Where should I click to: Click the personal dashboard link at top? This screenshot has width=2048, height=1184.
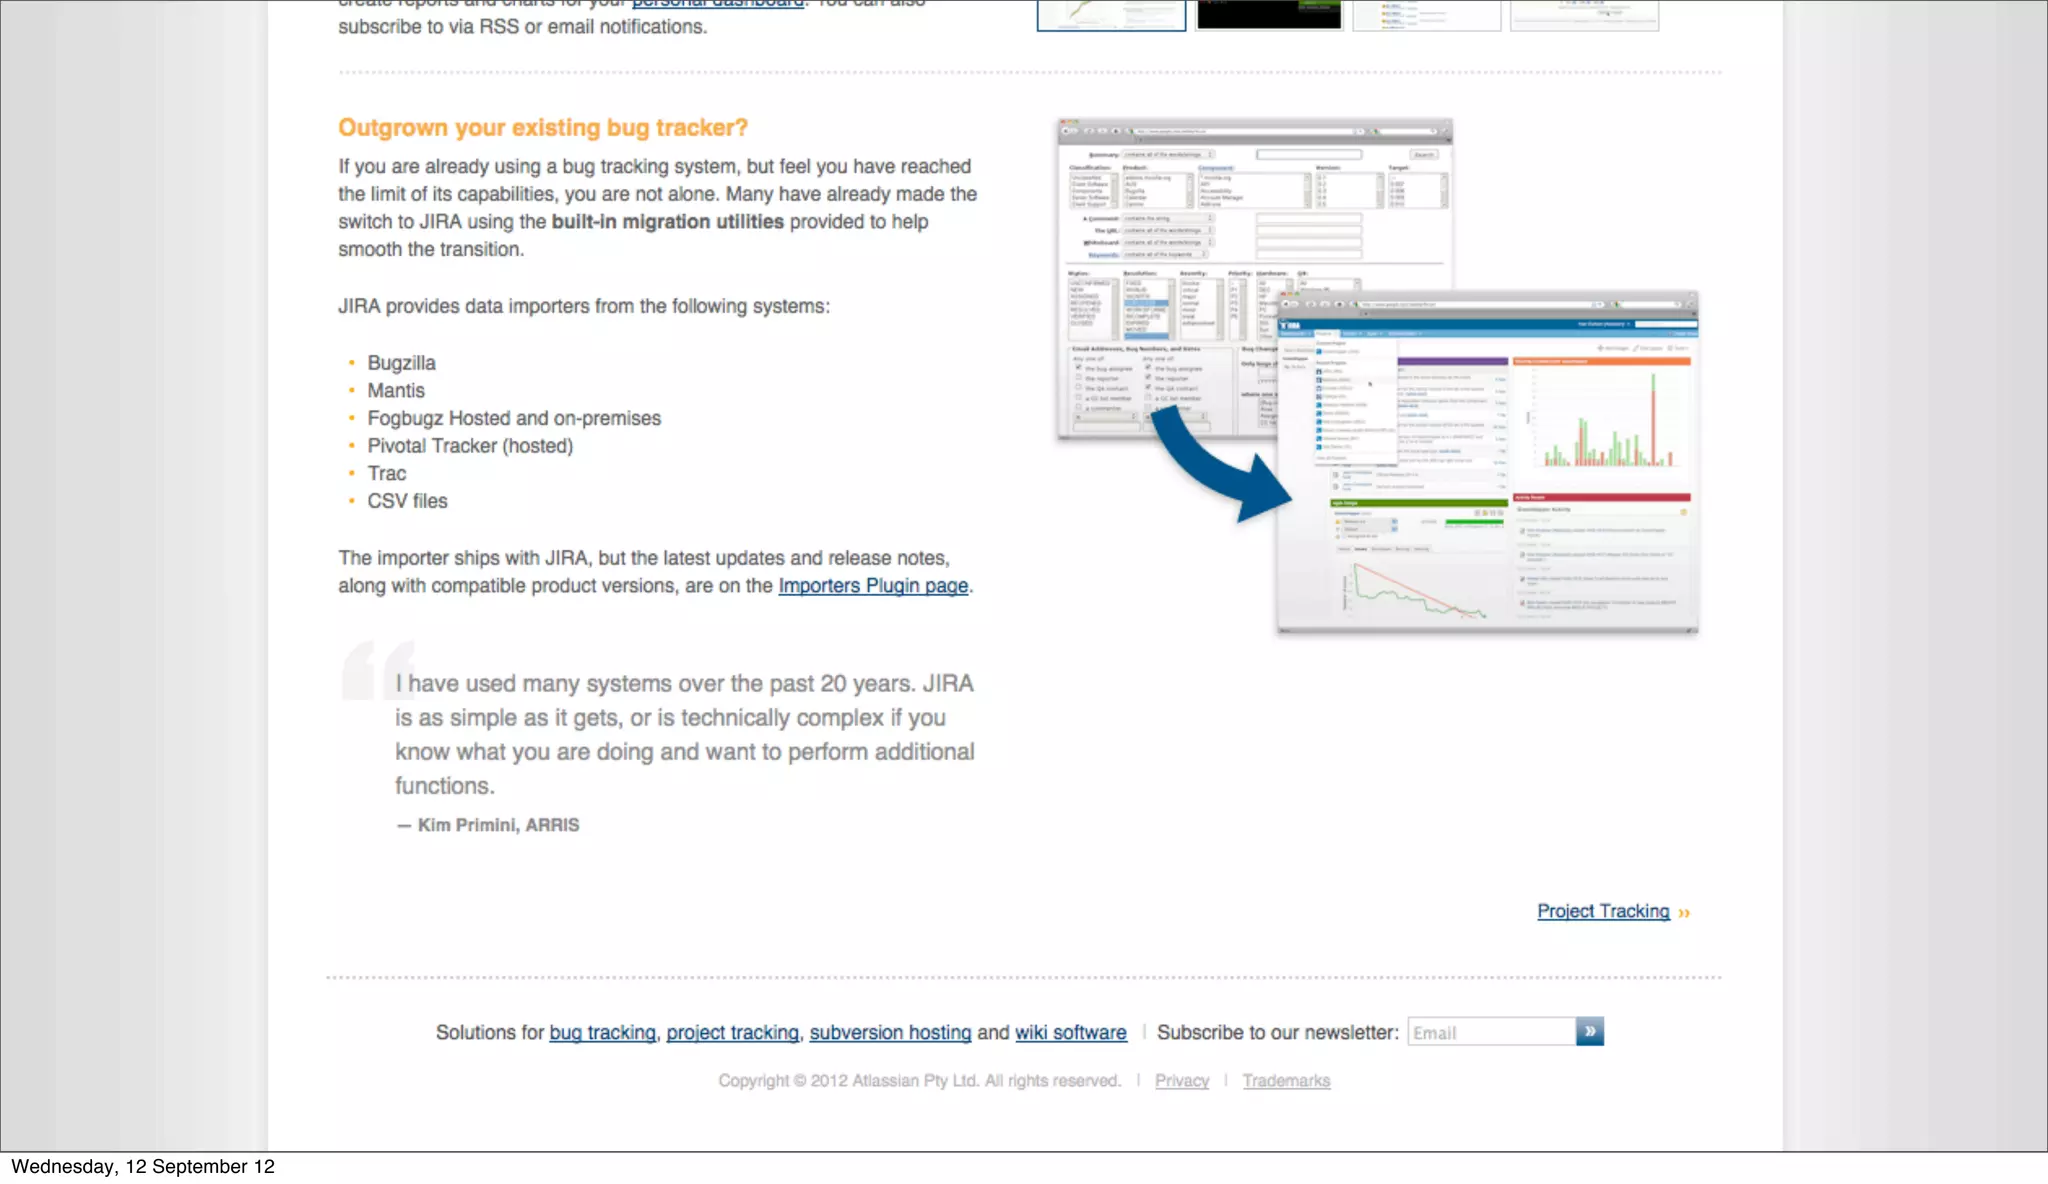click(717, 3)
